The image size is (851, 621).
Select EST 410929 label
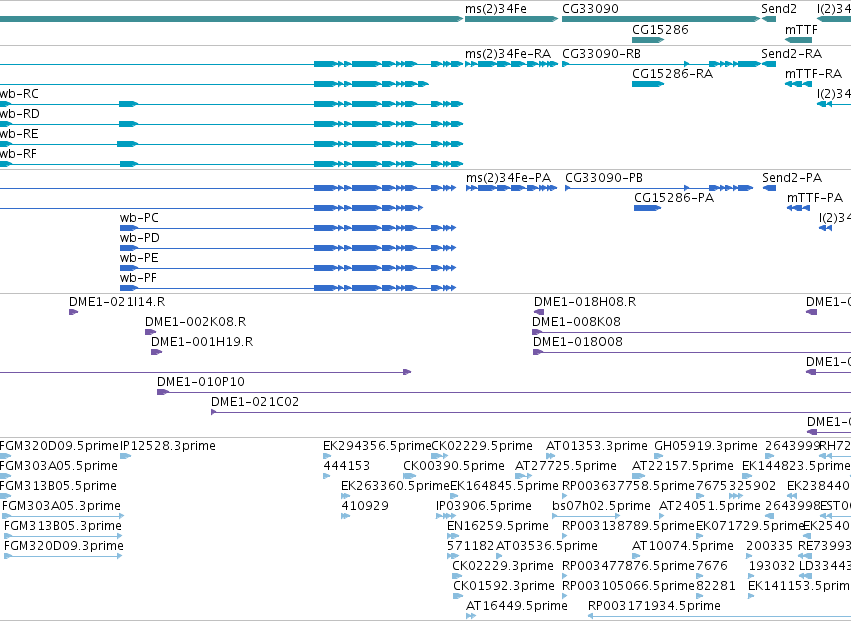pos(365,506)
